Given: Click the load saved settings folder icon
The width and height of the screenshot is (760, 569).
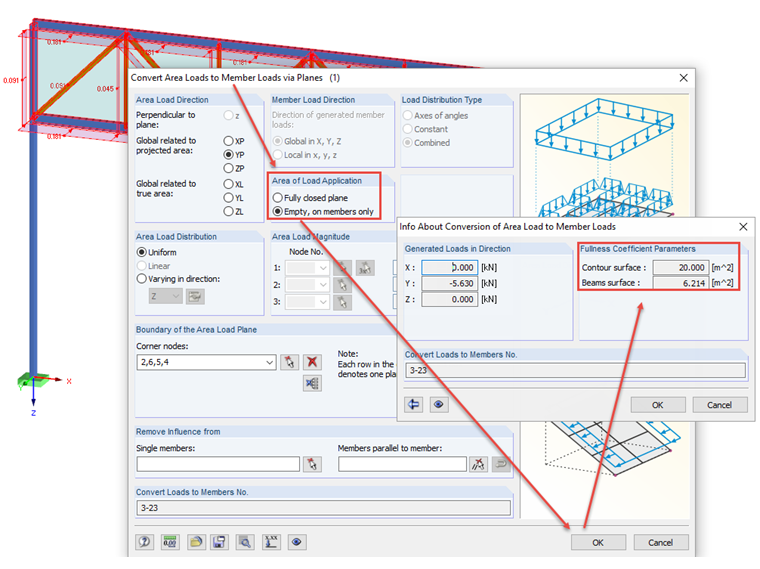Looking at the screenshot, I should (x=196, y=541).
